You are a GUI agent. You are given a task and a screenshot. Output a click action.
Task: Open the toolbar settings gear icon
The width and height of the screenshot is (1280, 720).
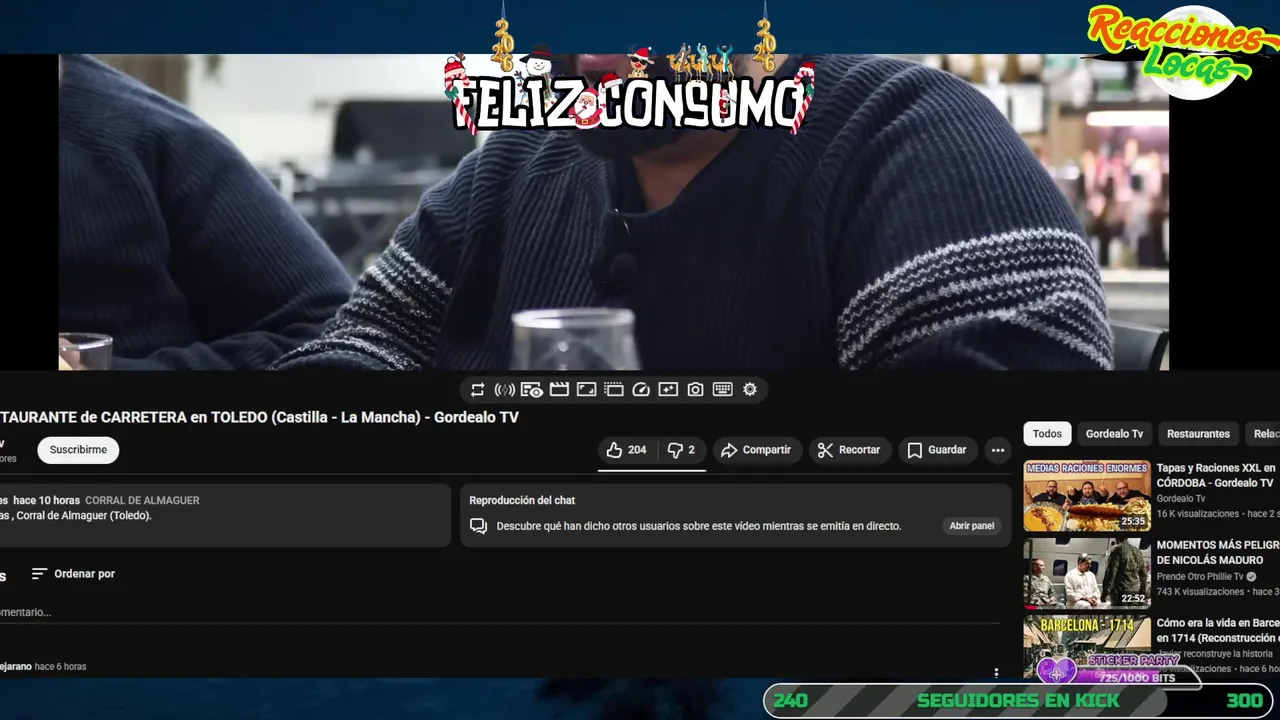tap(750, 390)
